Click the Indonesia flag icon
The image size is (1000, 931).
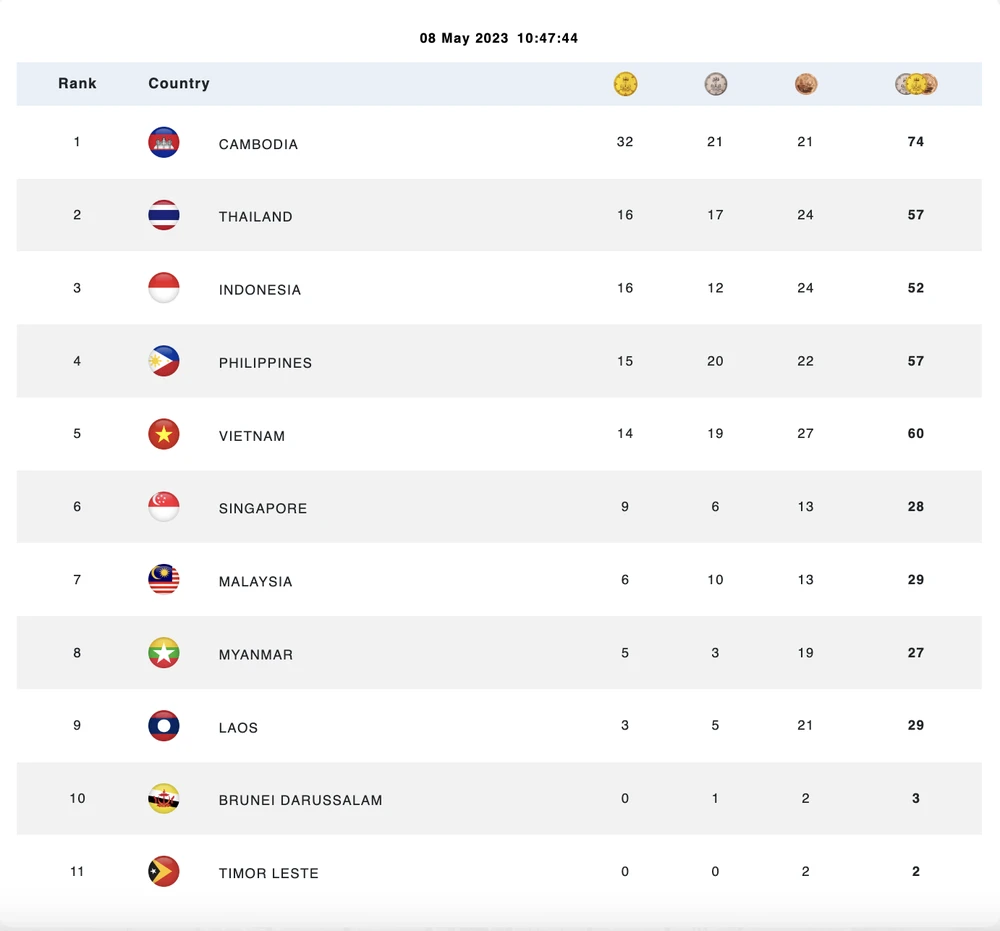pyautogui.click(x=164, y=288)
